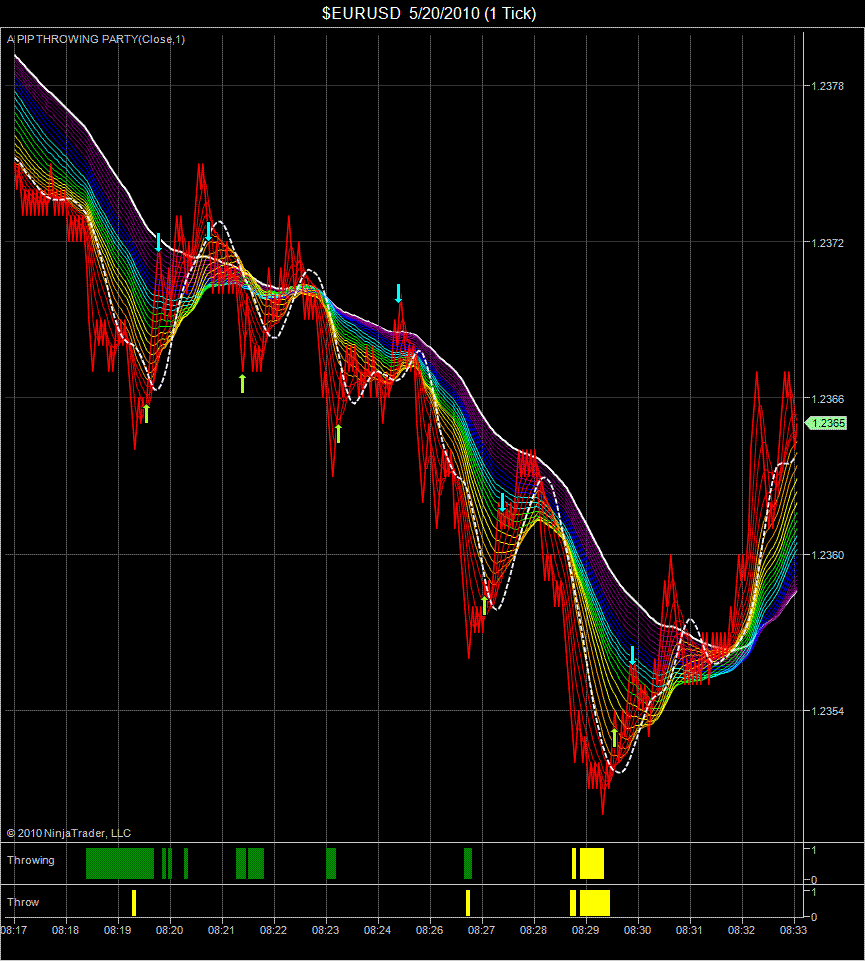Click the yellow Throw bar after 08:19

point(134,903)
